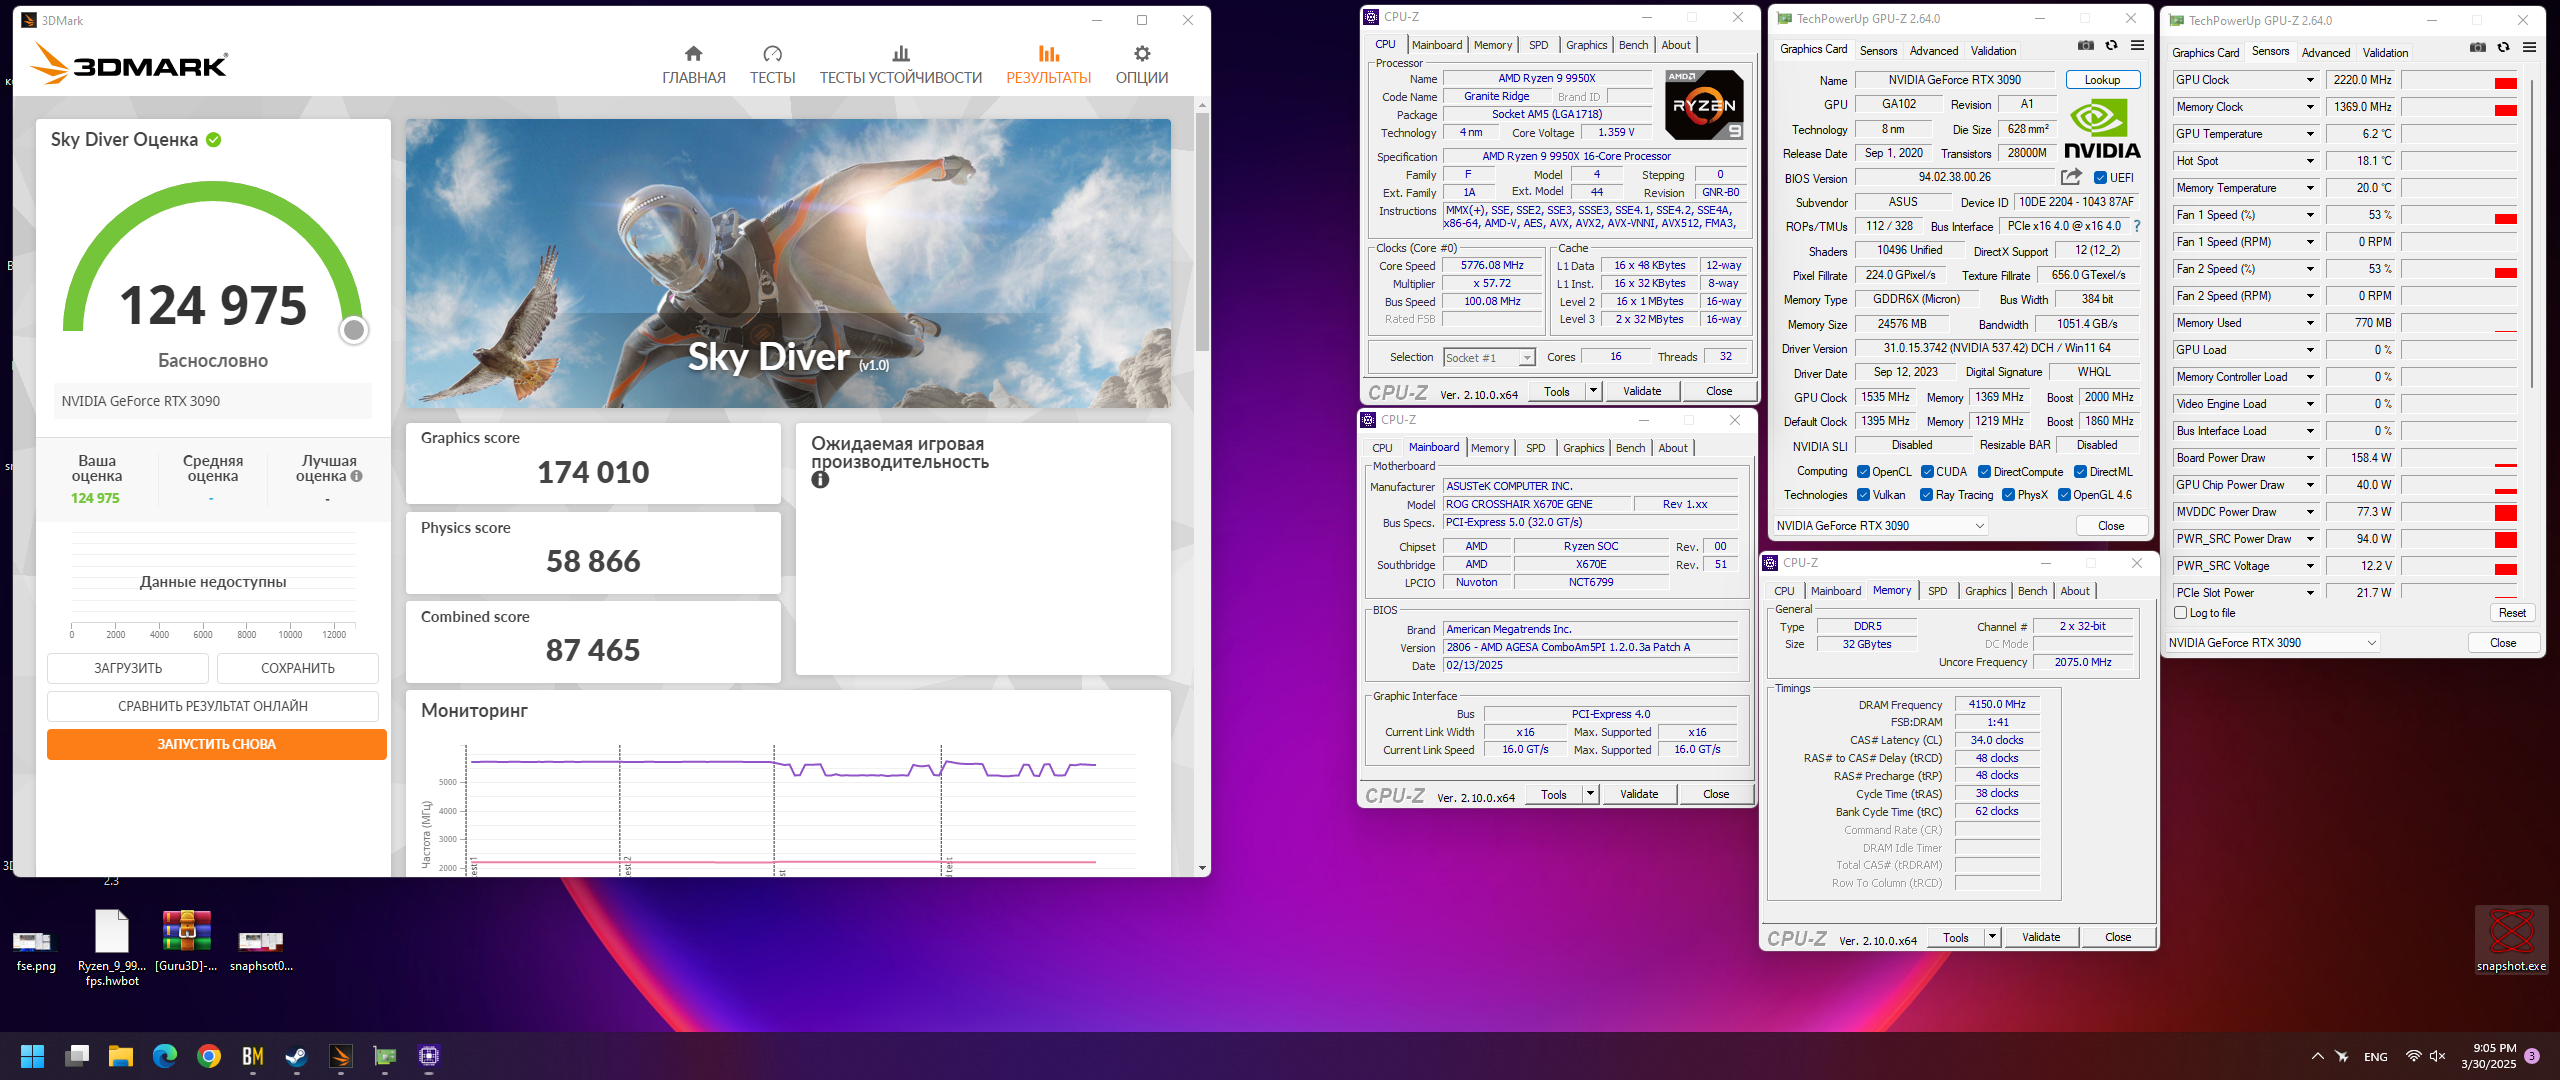Click the Bus Interface question mark icon
The height and width of the screenshot is (1080, 2560).
[x=2137, y=226]
